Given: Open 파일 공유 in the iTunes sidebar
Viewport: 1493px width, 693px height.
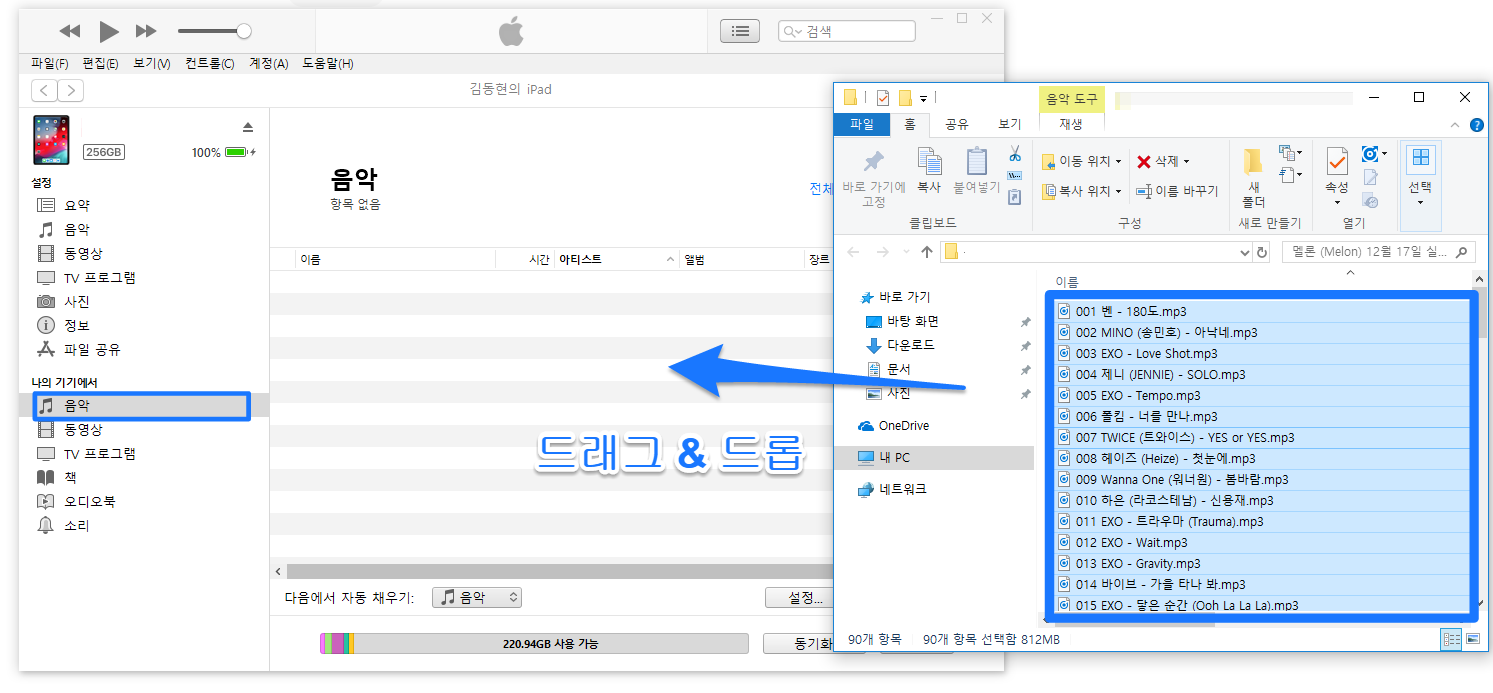Looking at the screenshot, I should point(92,349).
